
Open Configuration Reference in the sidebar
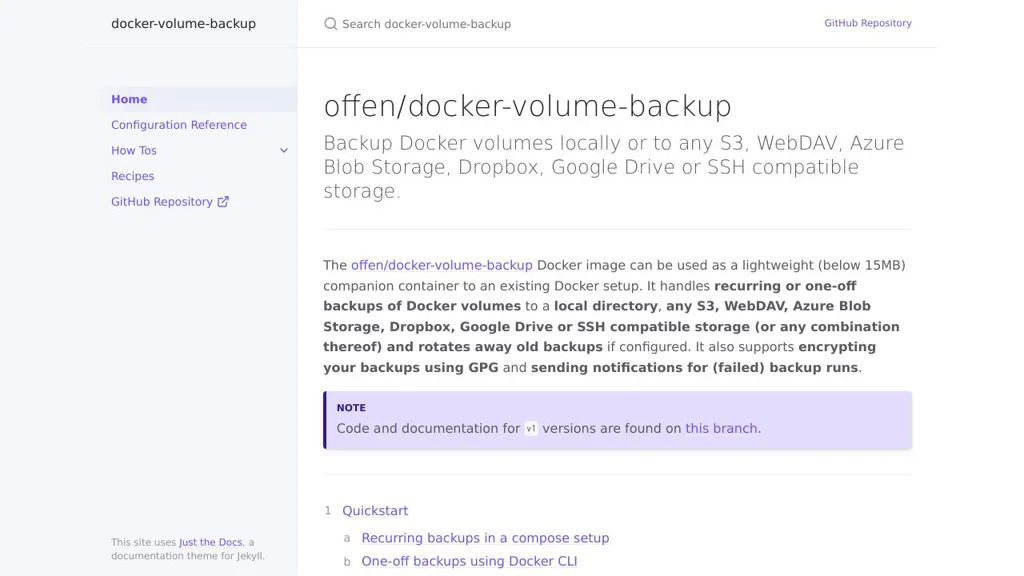(179, 125)
